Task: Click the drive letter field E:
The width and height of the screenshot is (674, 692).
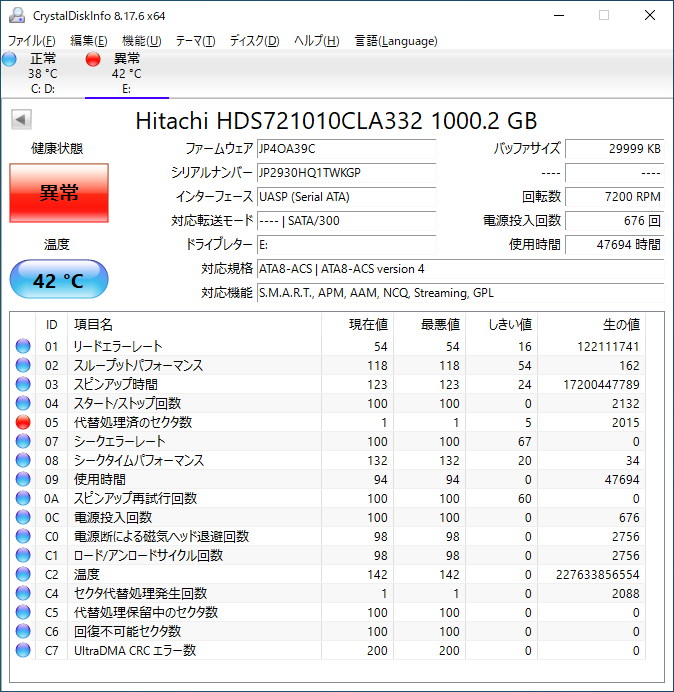Action: click(x=346, y=244)
